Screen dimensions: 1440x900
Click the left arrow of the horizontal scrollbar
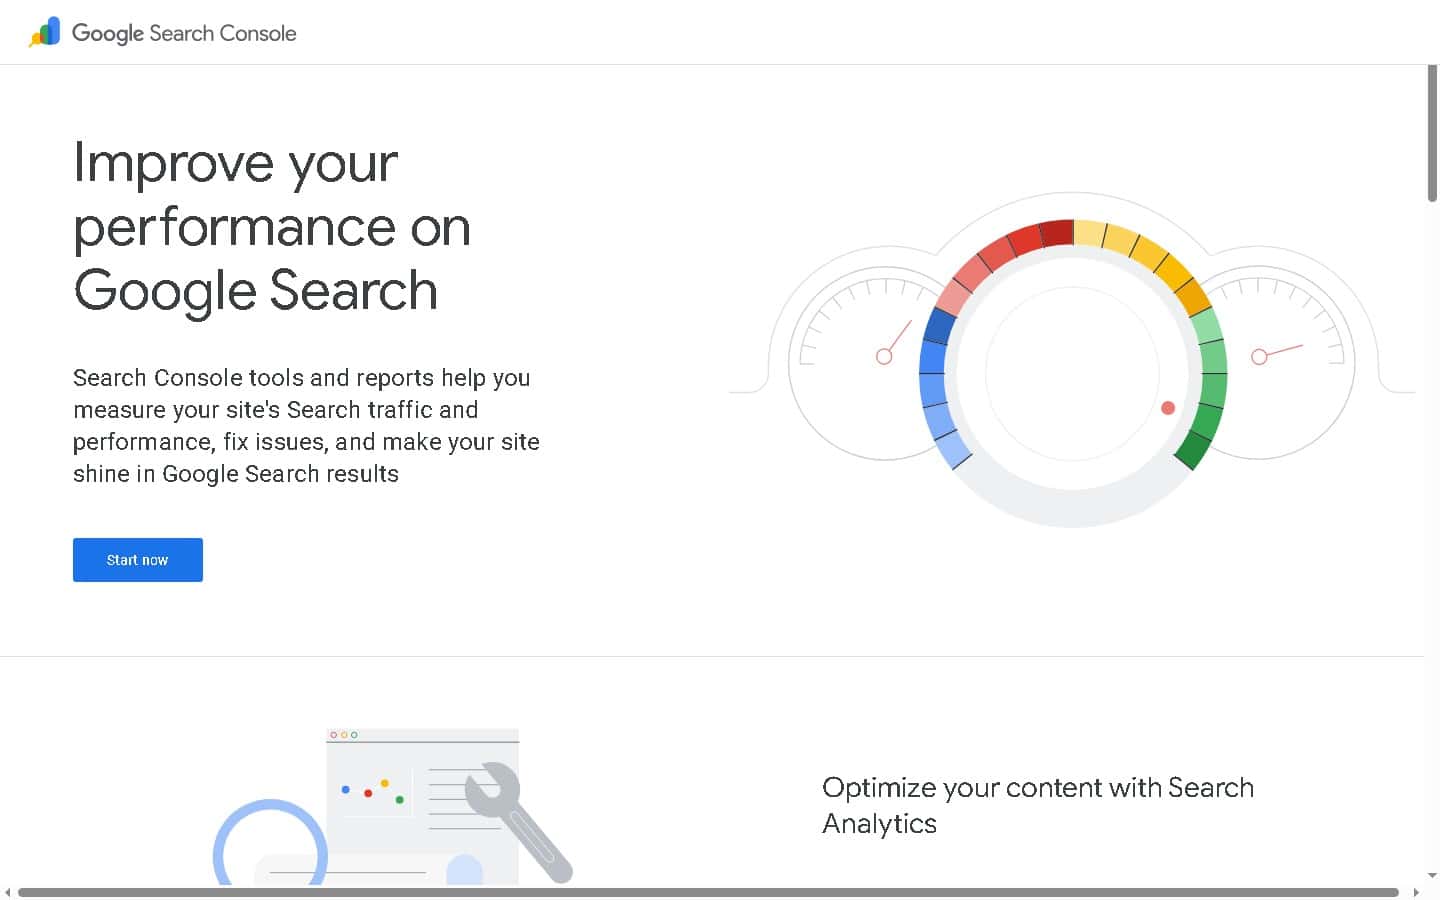click(x=7, y=892)
